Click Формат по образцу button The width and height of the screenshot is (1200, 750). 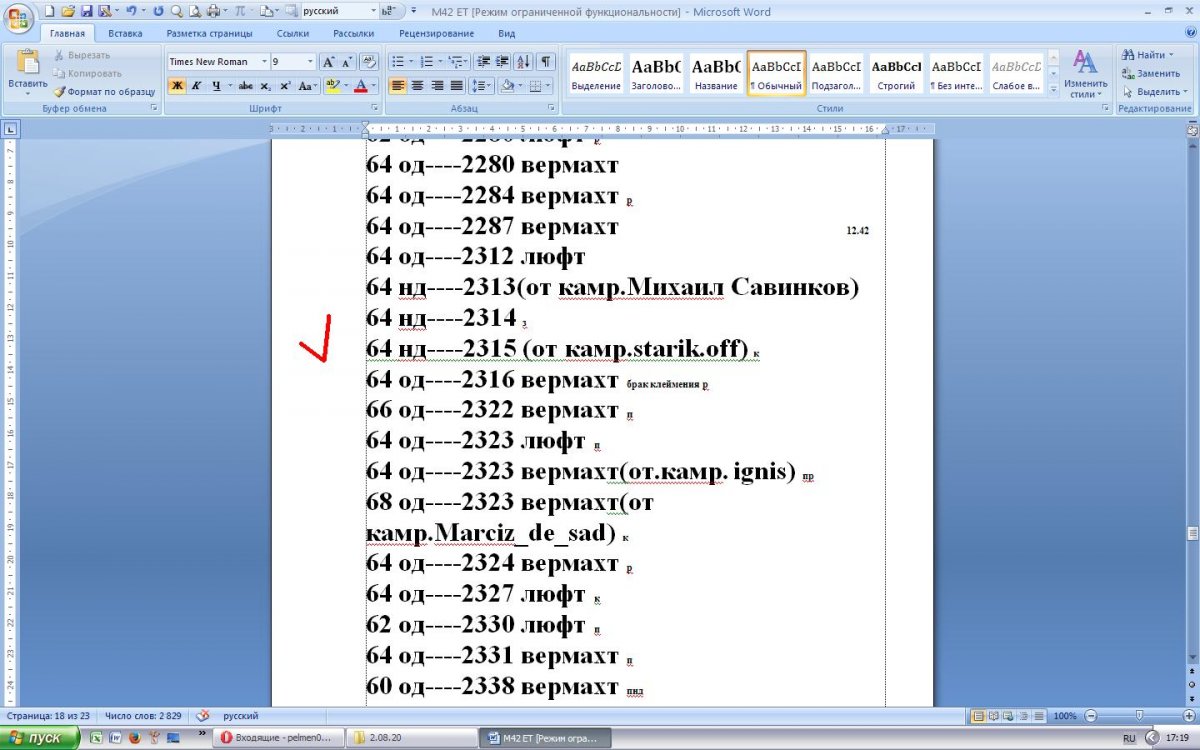pyautogui.click(x=104, y=91)
